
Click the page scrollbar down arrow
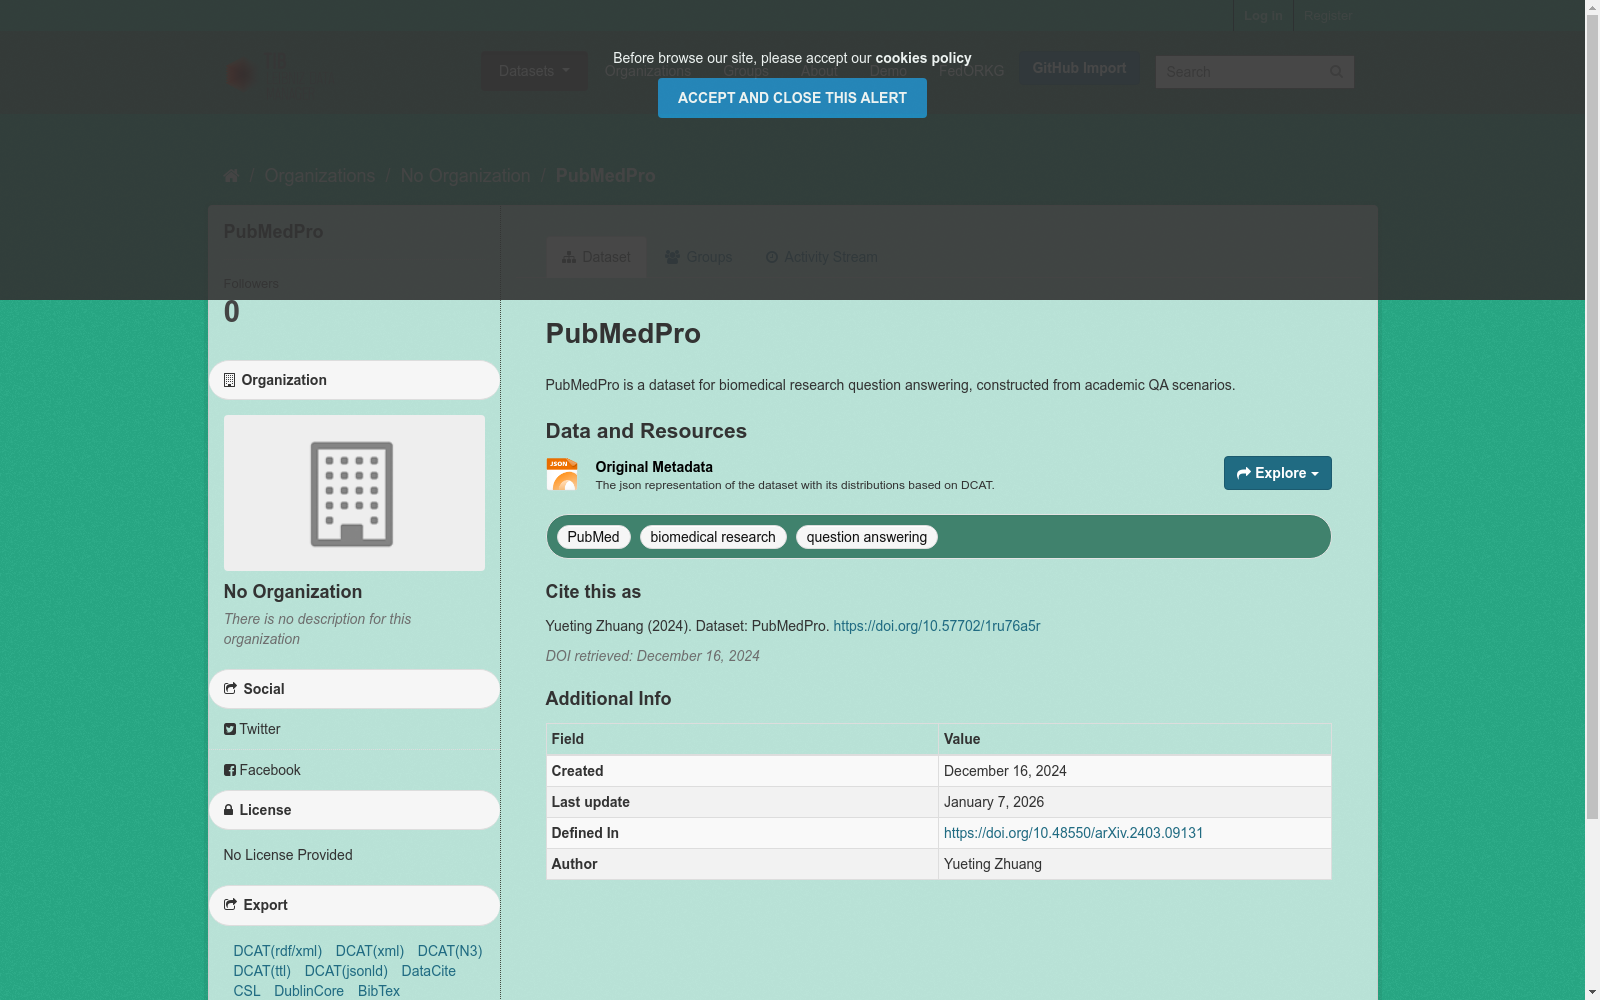1592,992
